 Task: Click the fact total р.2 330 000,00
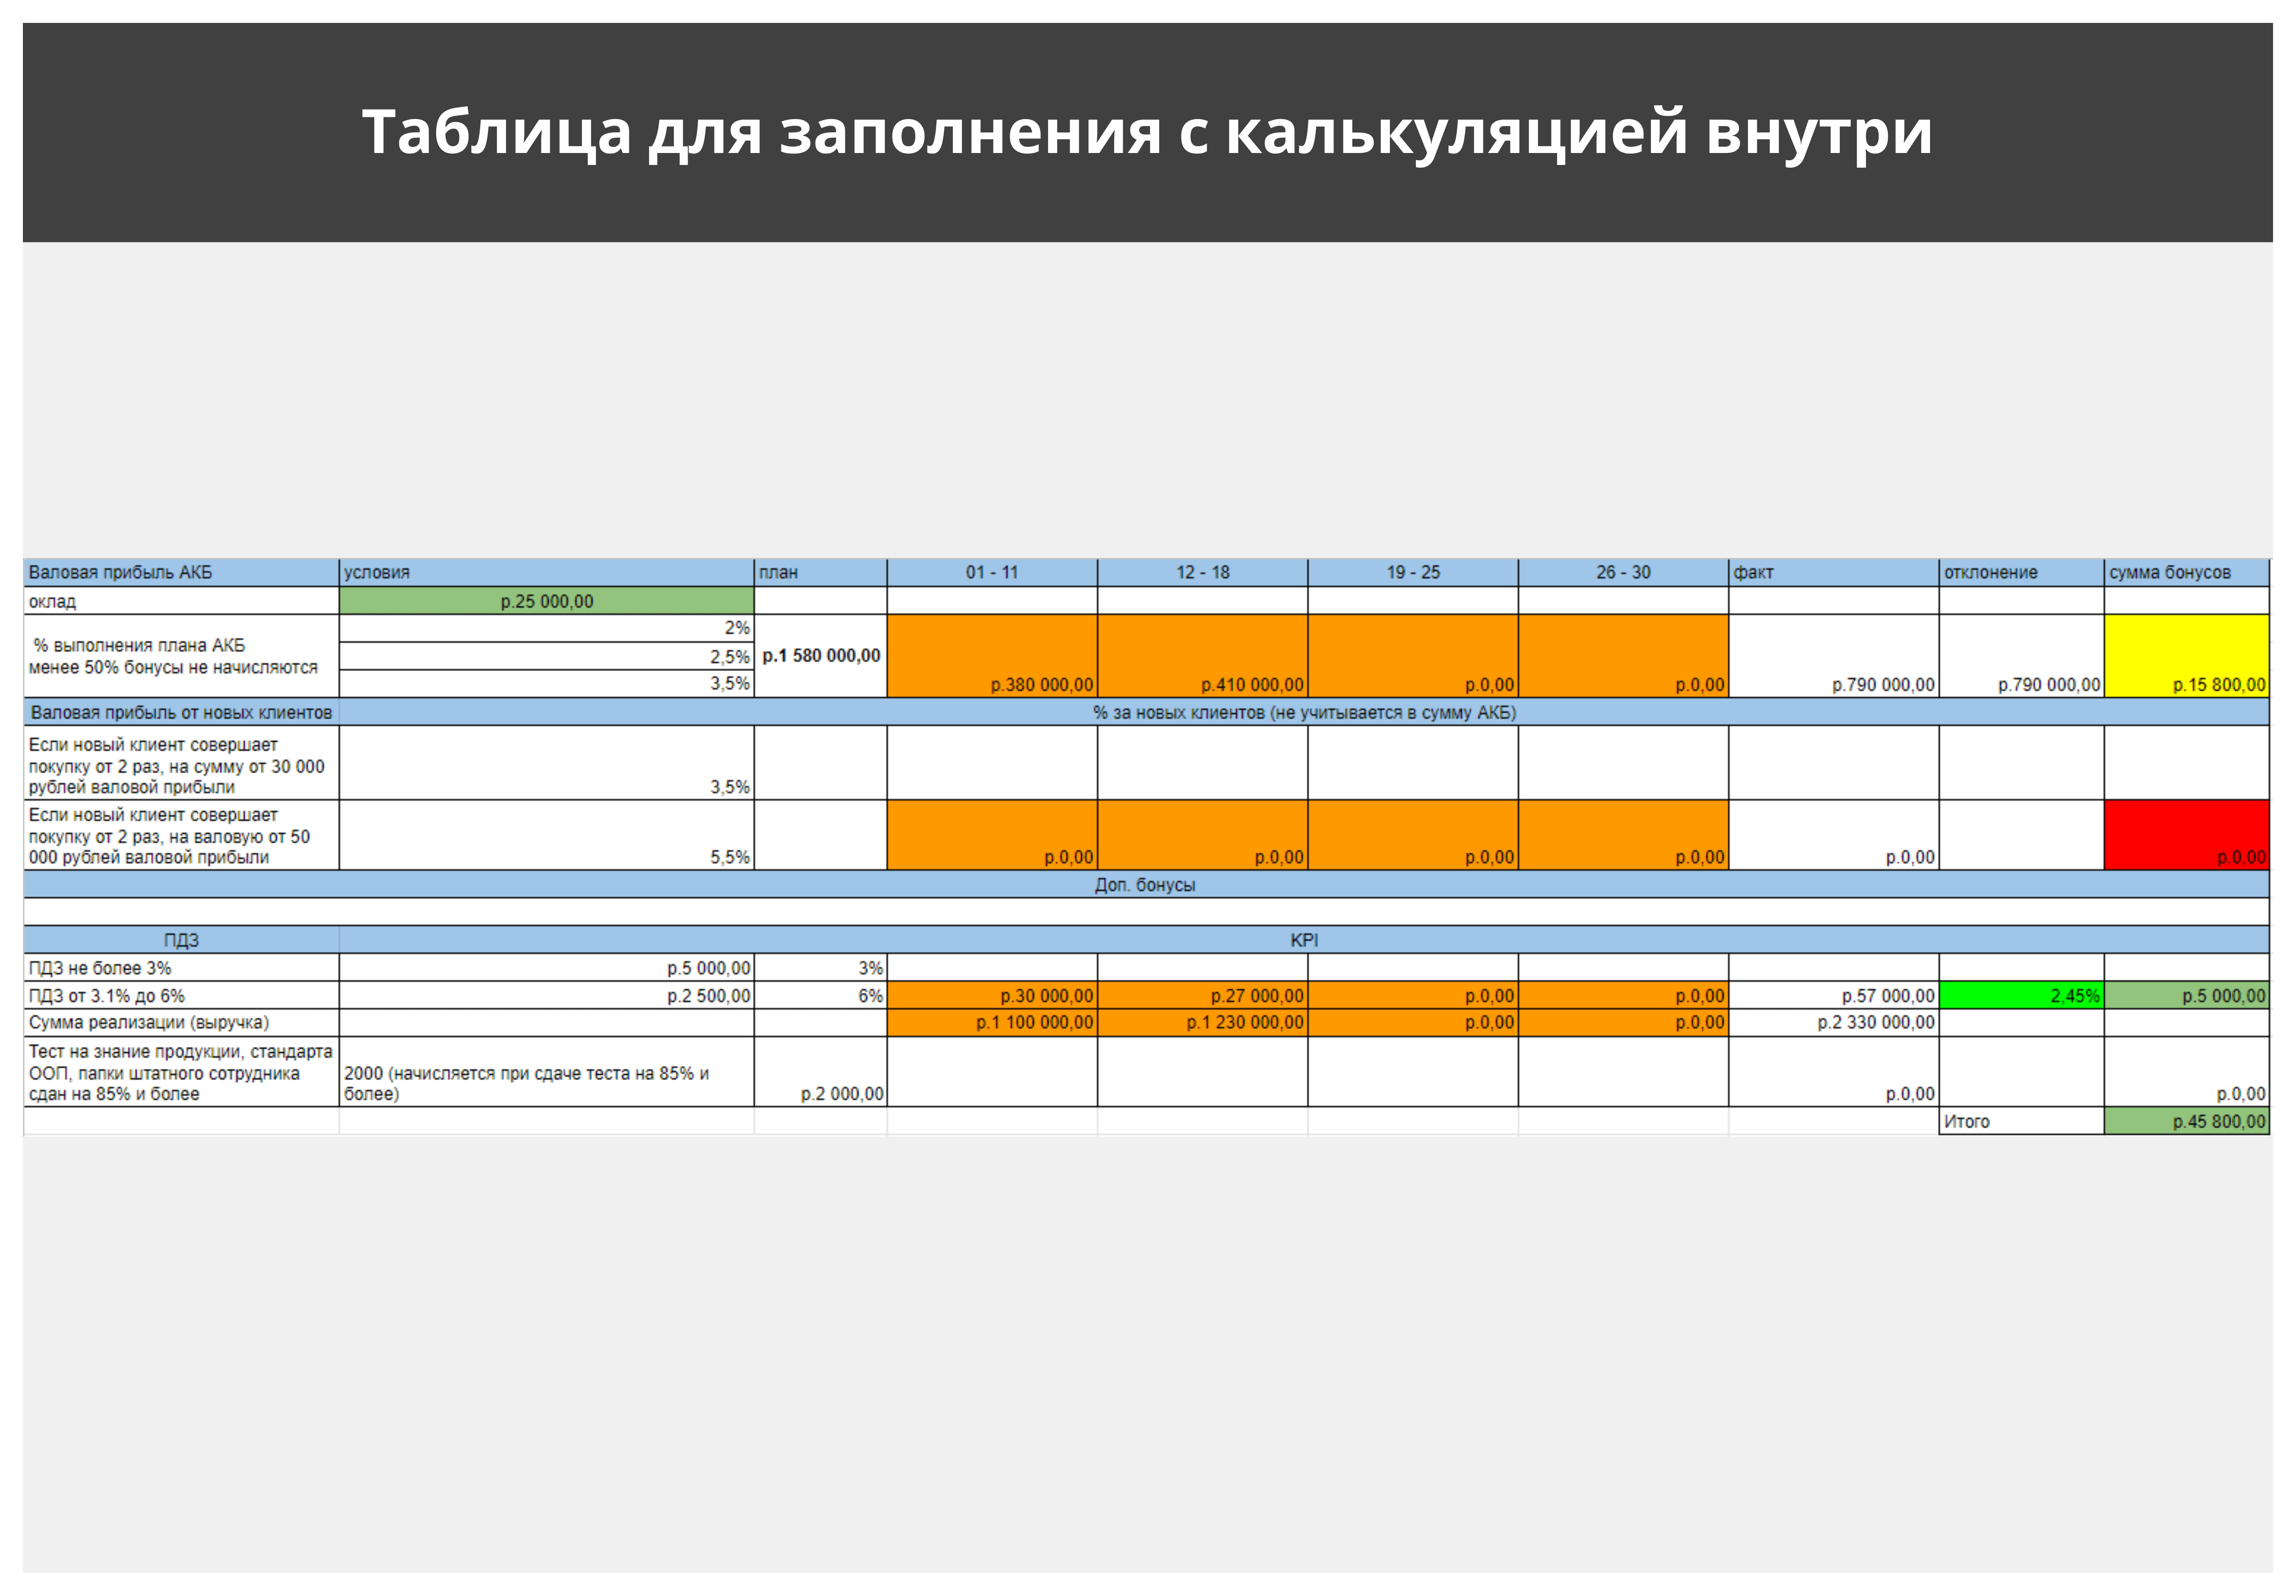tap(1833, 1022)
